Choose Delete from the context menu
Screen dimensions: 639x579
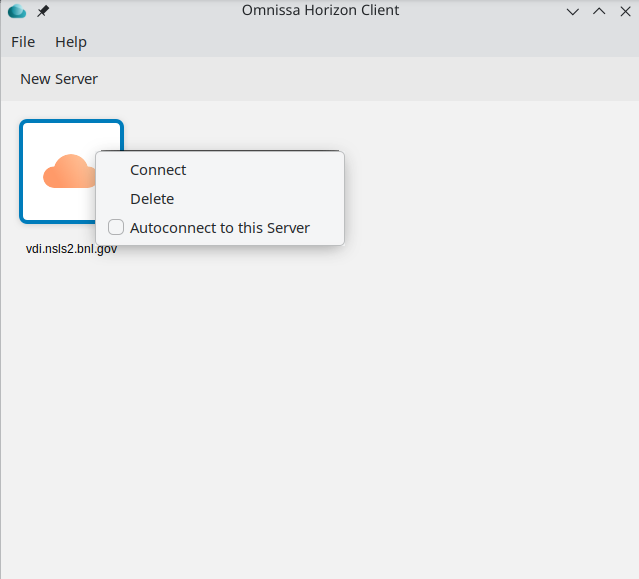coord(152,199)
